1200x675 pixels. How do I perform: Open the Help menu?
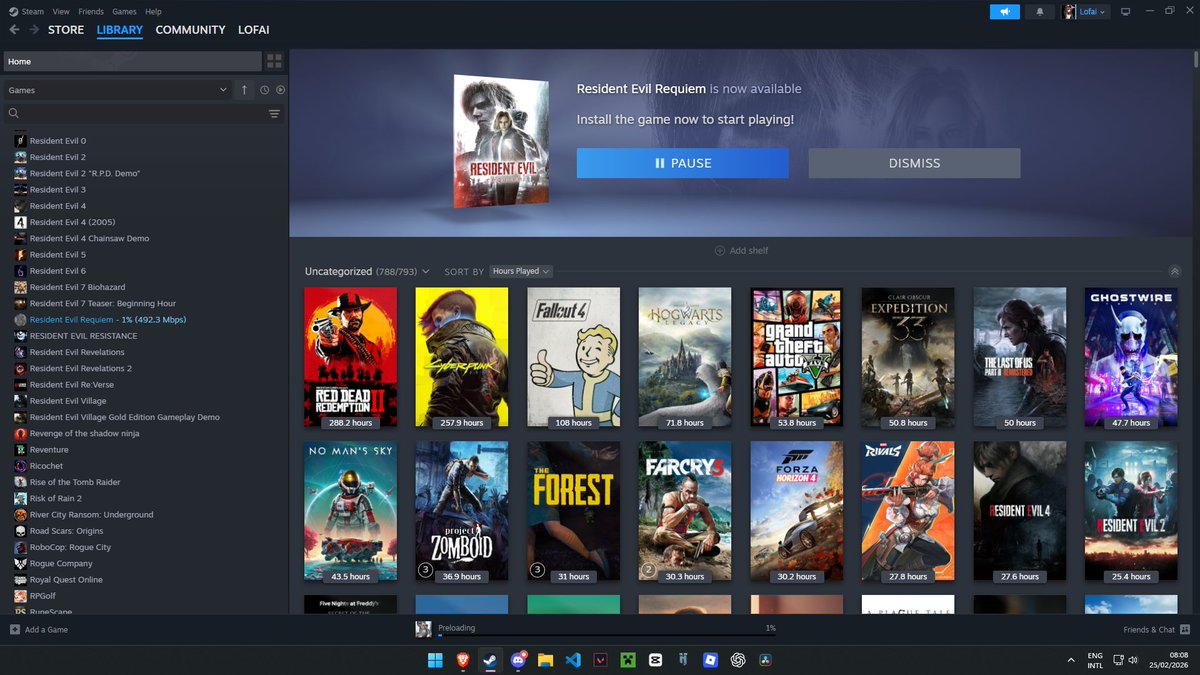(x=153, y=11)
